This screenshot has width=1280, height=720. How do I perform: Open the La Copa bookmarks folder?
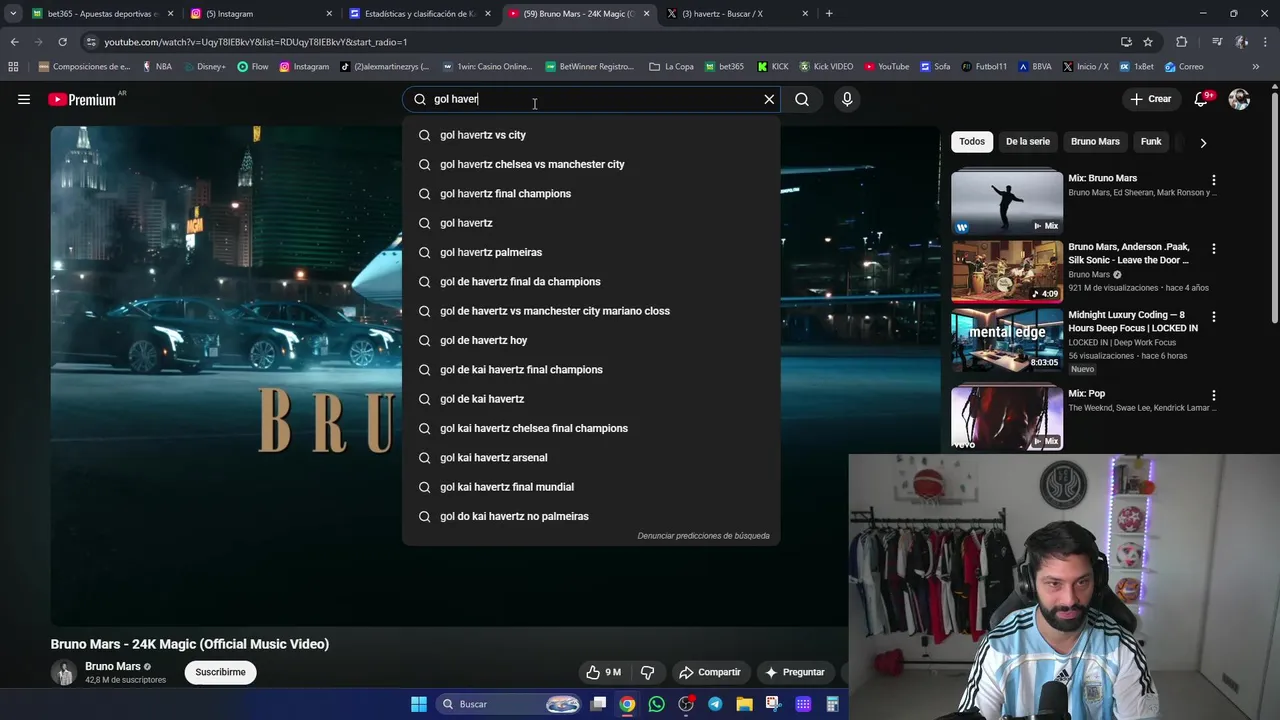pos(671,67)
